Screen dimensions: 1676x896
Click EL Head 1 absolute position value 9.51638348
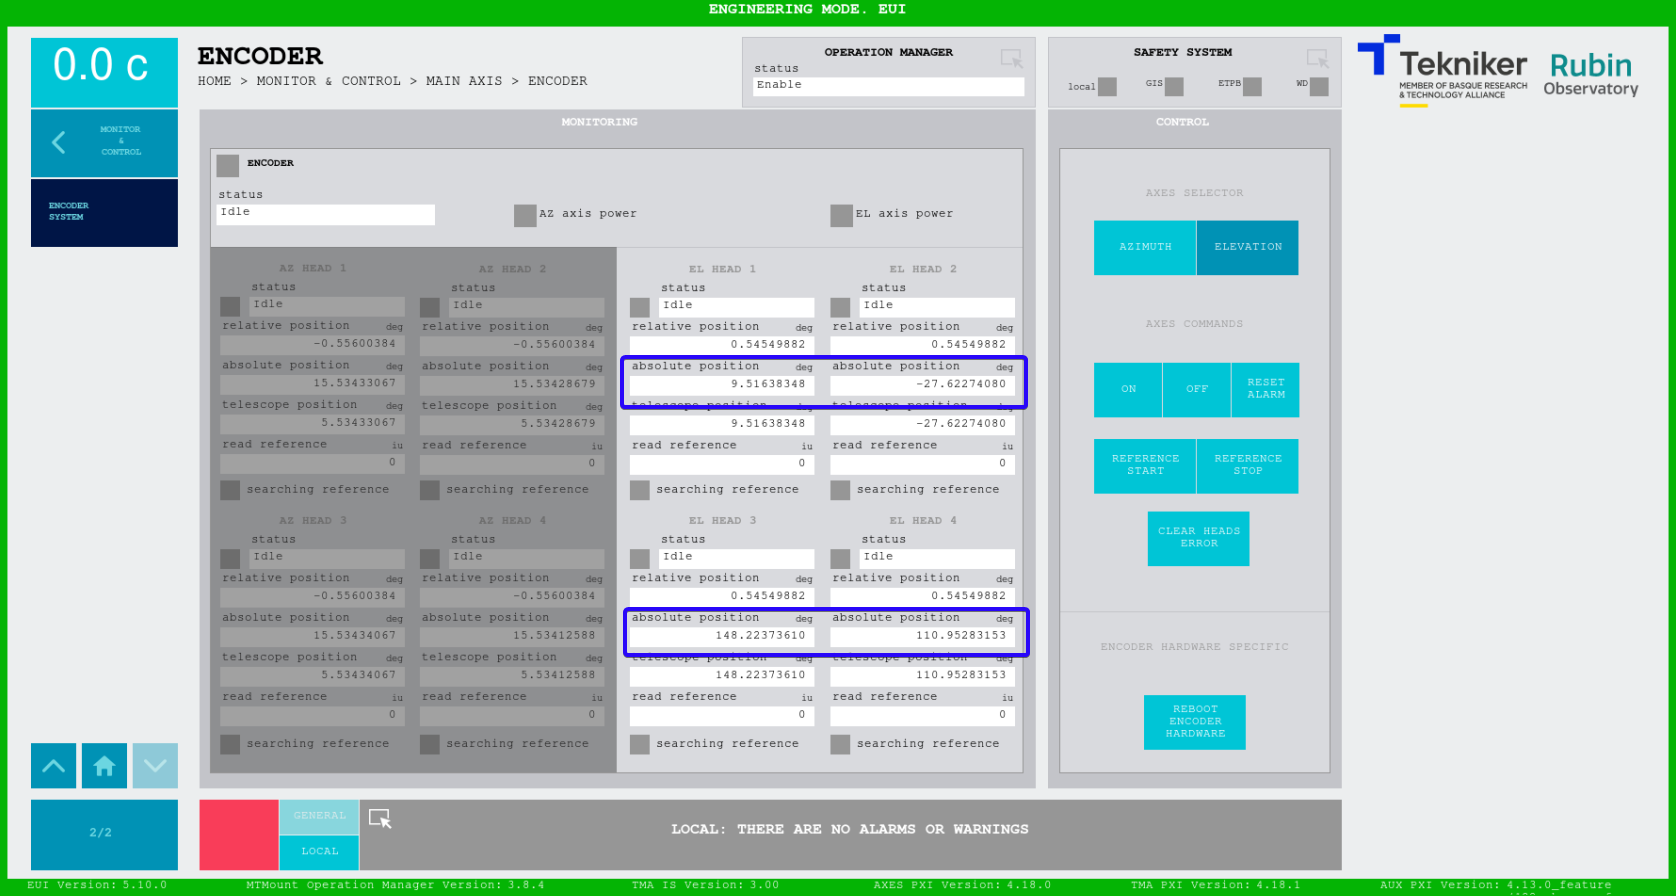pyautogui.click(x=721, y=385)
